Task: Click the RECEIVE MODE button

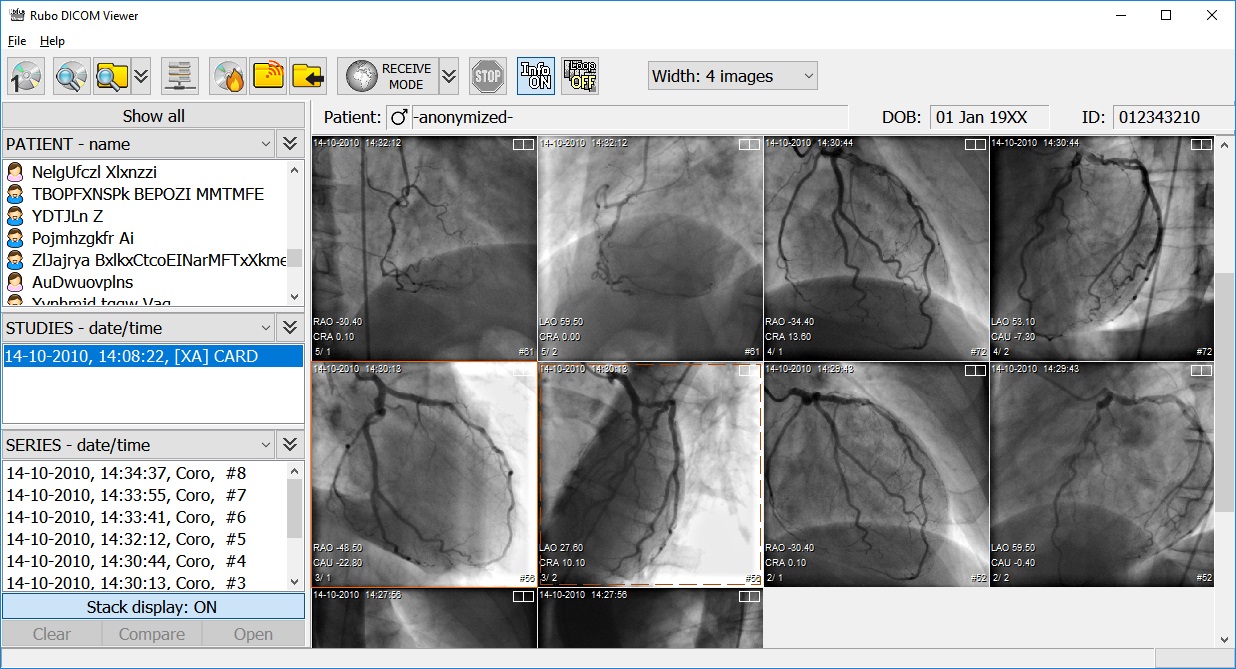Action: pos(388,76)
